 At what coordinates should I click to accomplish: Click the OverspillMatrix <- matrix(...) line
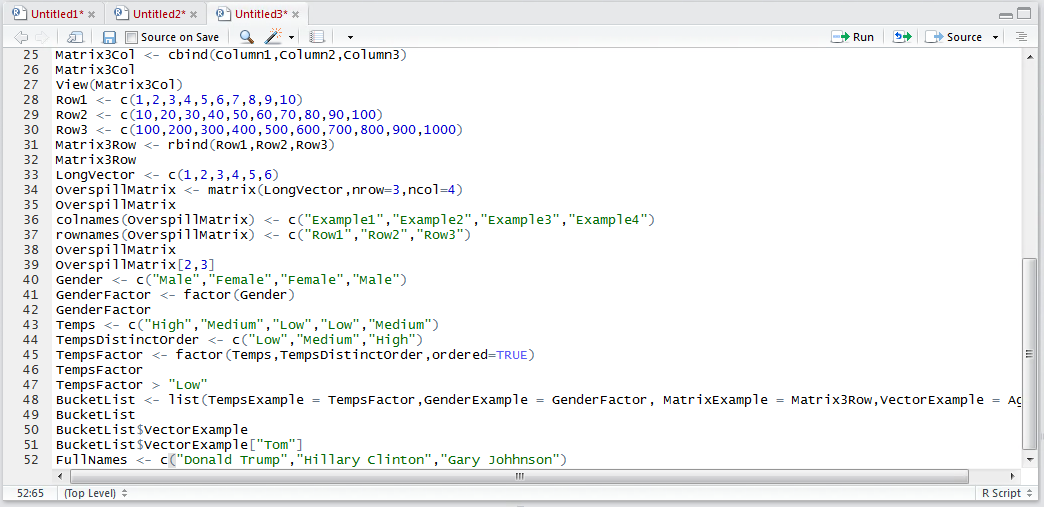click(259, 190)
